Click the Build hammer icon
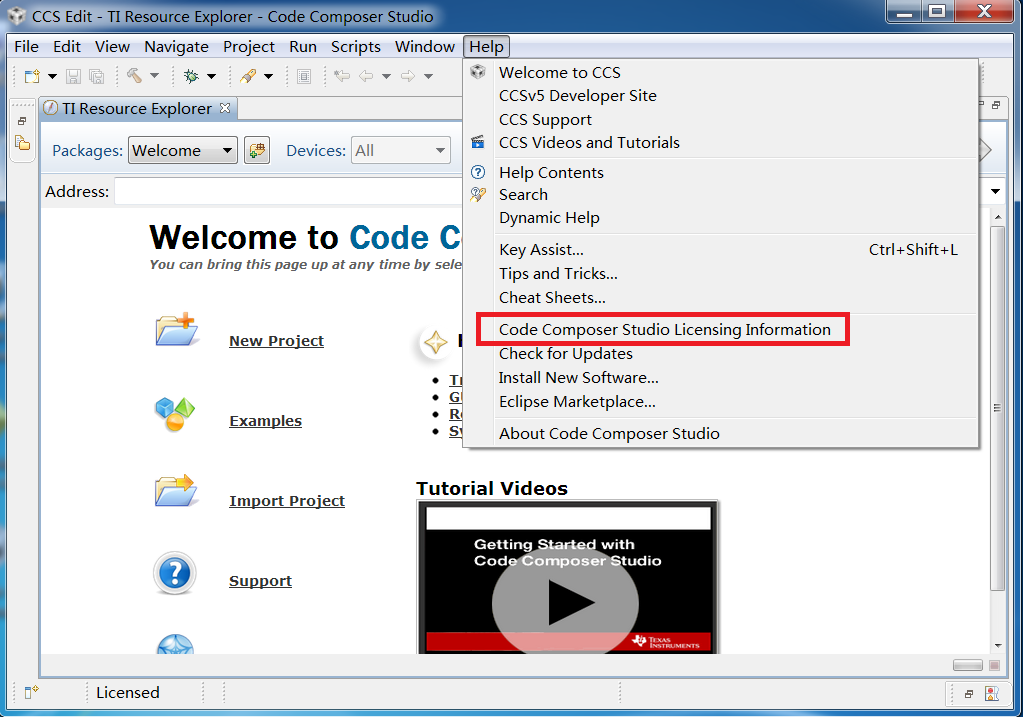This screenshot has height=717, width=1023. click(134, 76)
